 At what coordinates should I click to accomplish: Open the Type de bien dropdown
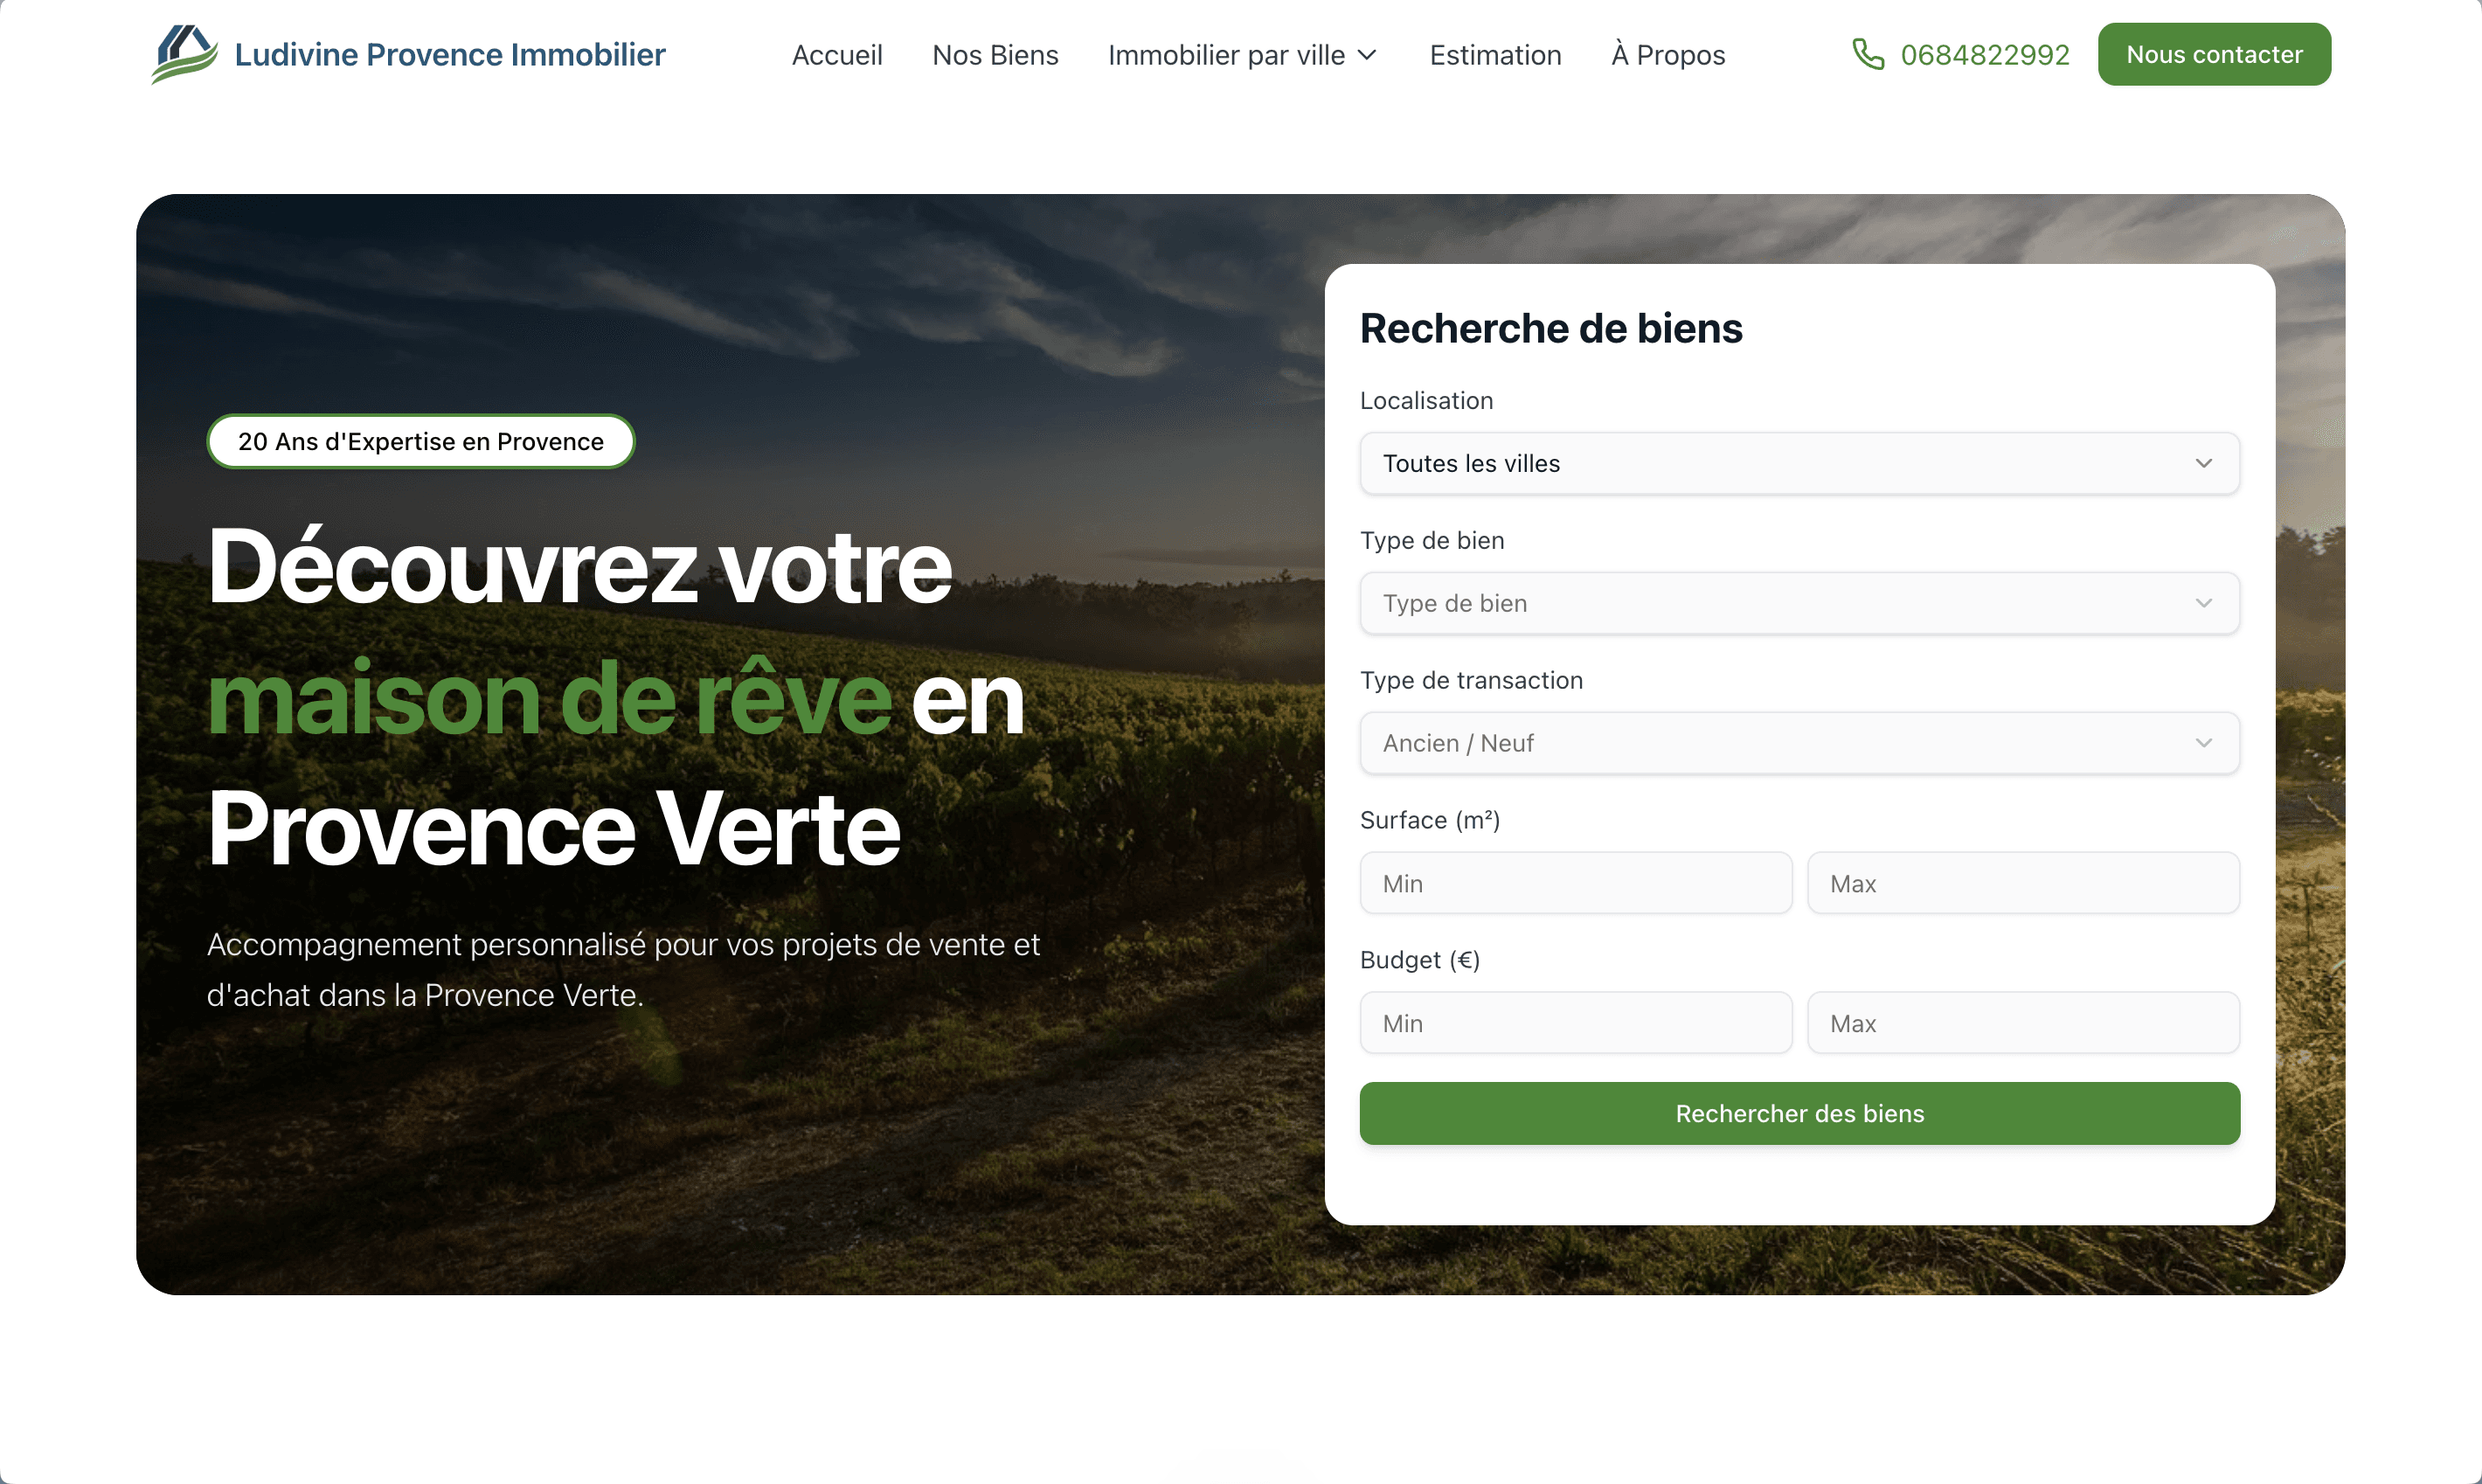click(1798, 603)
